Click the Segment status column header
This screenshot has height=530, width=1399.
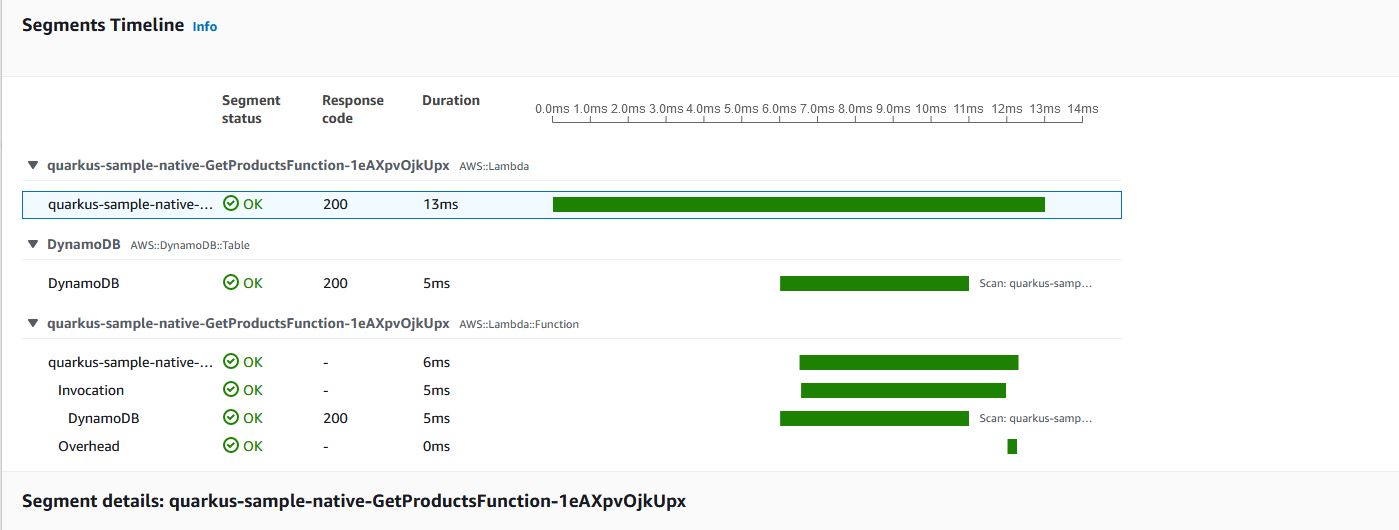coord(251,109)
